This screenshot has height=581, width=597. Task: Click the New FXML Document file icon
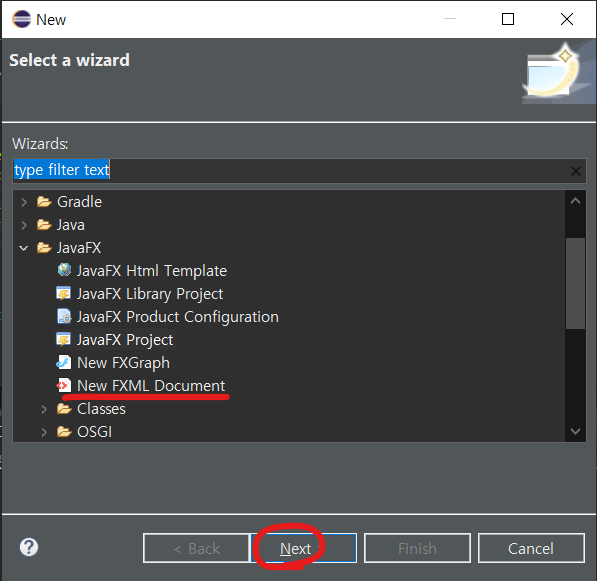(x=64, y=385)
